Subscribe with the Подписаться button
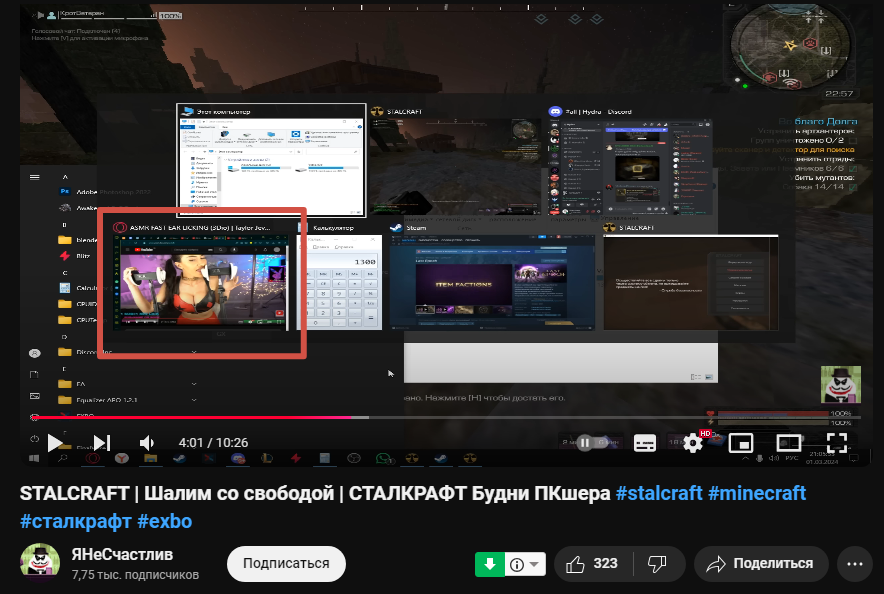This screenshot has height=594, width=884. point(286,564)
